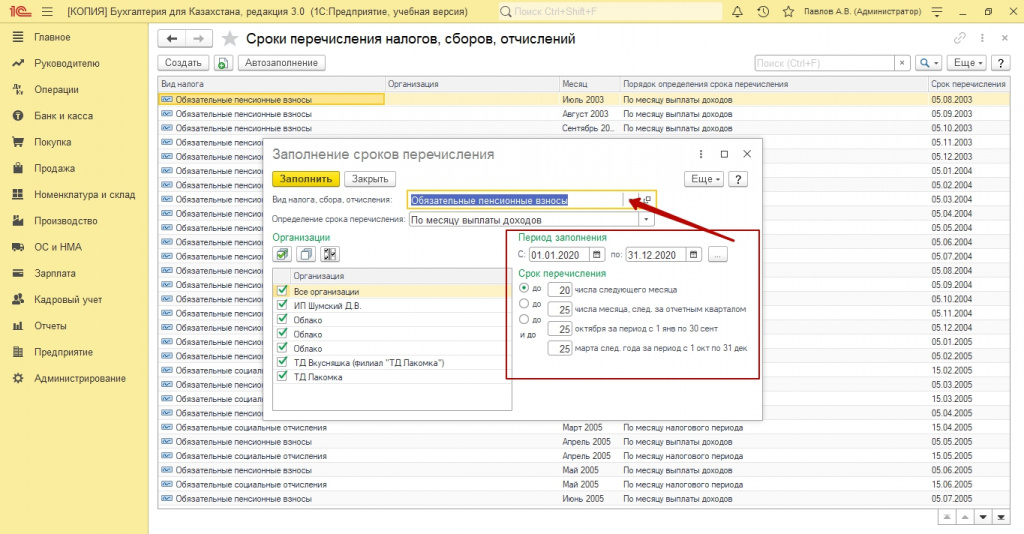Image resolution: width=1024 pixels, height=534 pixels.
Task: Toggle the Все организации checkbox
Action: (x=282, y=291)
